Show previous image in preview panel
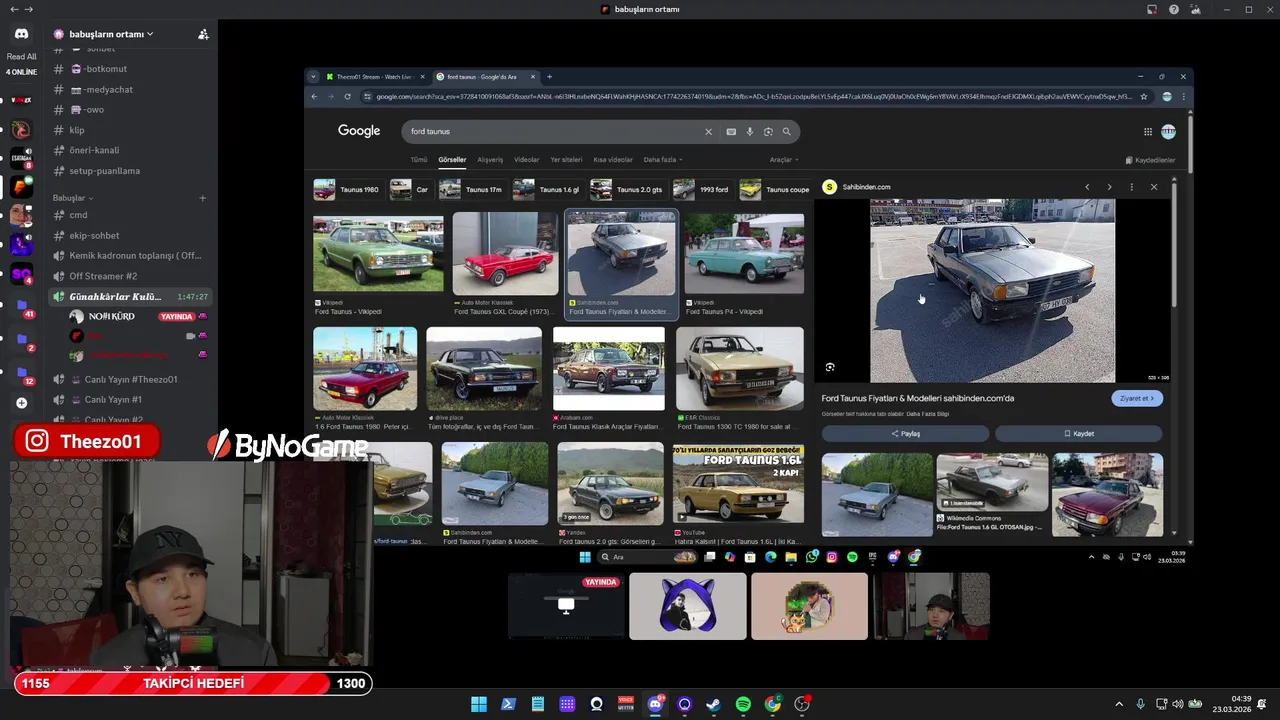 click(1087, 187)
